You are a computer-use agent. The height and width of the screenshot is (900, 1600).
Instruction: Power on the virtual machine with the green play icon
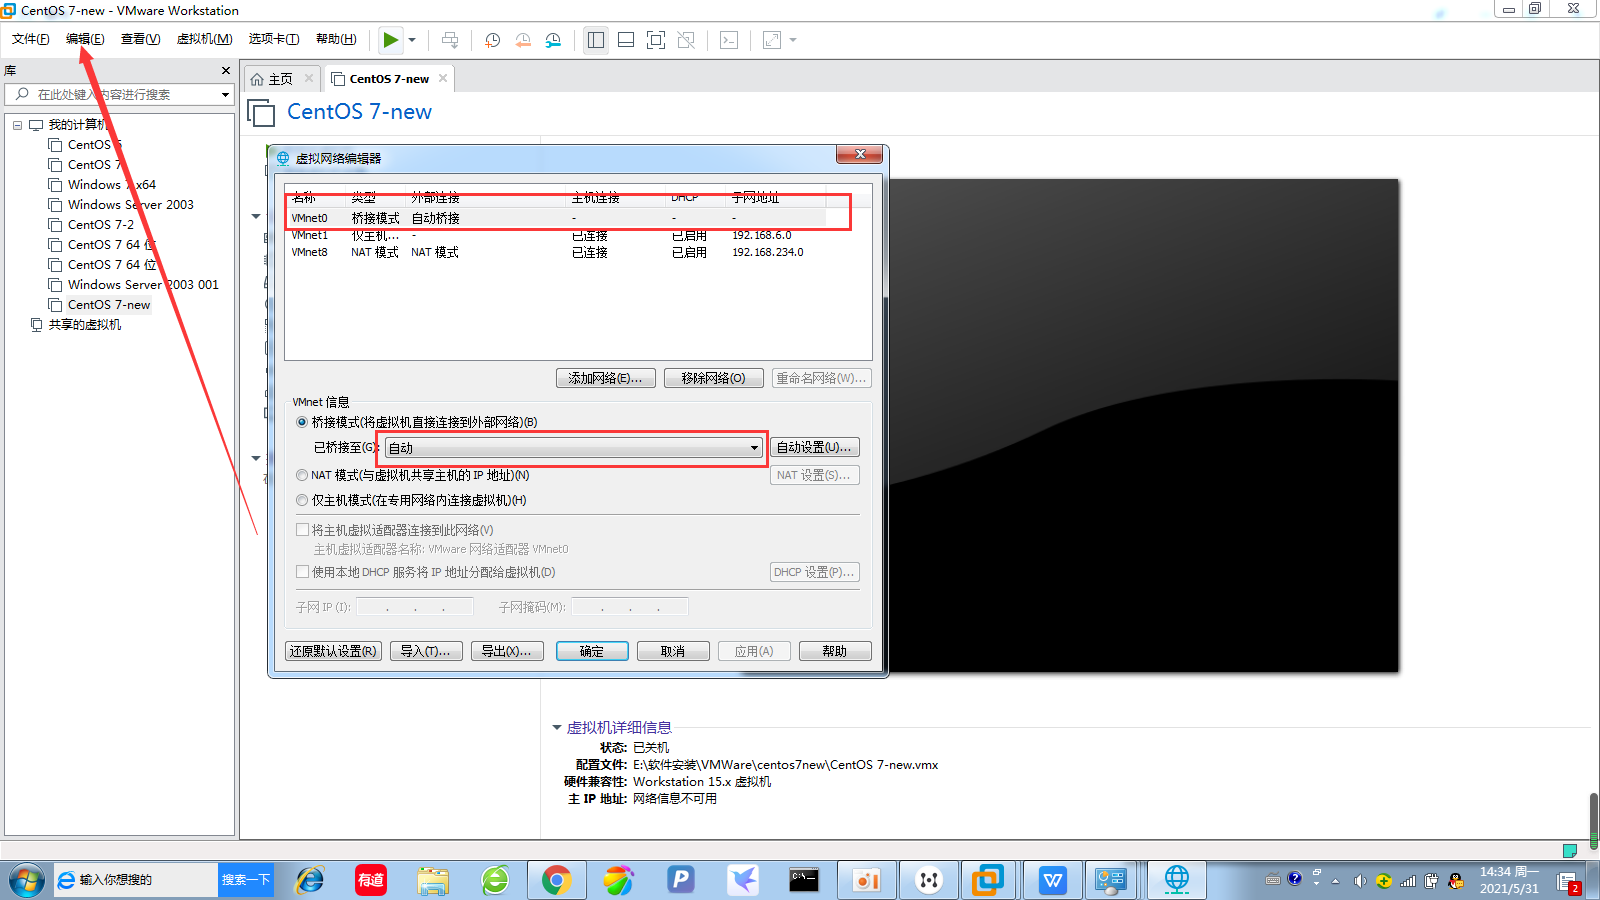390,40
